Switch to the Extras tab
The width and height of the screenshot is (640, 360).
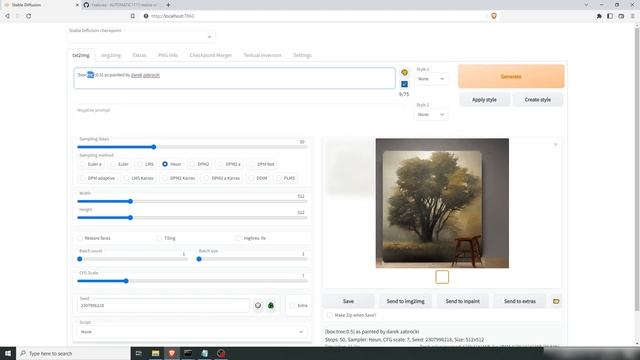pos(139,55)
